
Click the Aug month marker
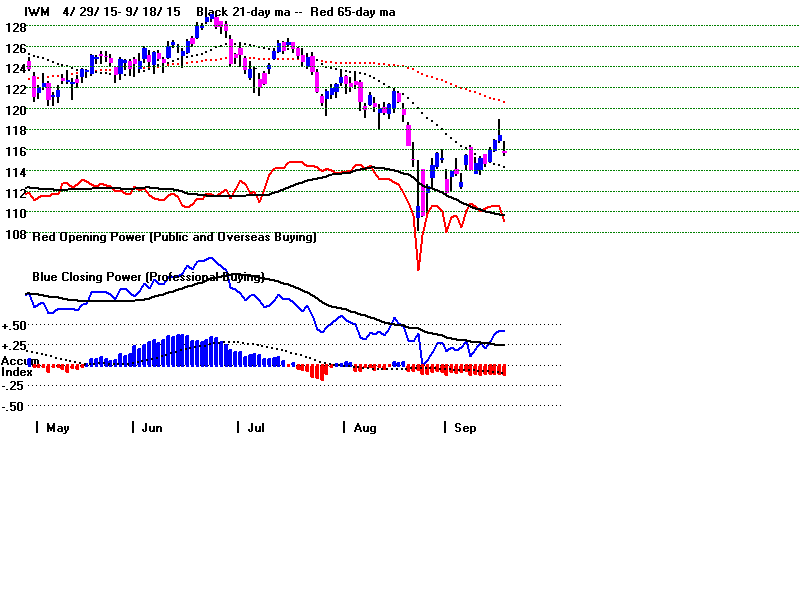coord(365,428)
